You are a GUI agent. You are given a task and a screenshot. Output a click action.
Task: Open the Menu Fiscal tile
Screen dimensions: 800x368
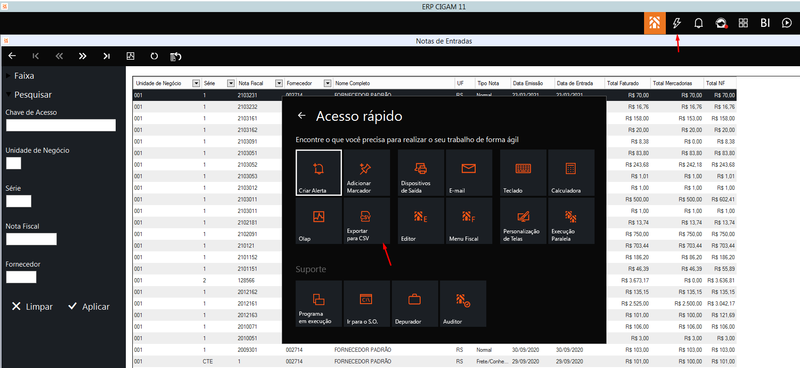pyautogui.click(x=469, y=221)
